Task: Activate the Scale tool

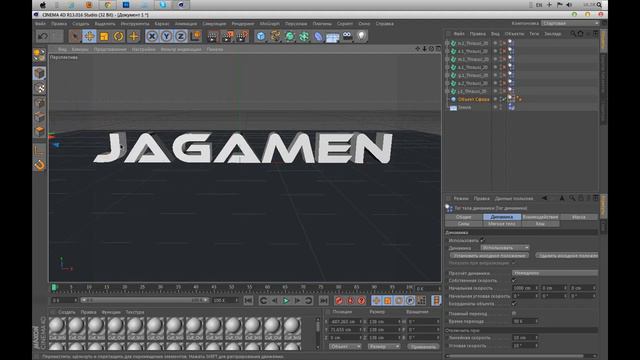Action: tap(104, 36)
